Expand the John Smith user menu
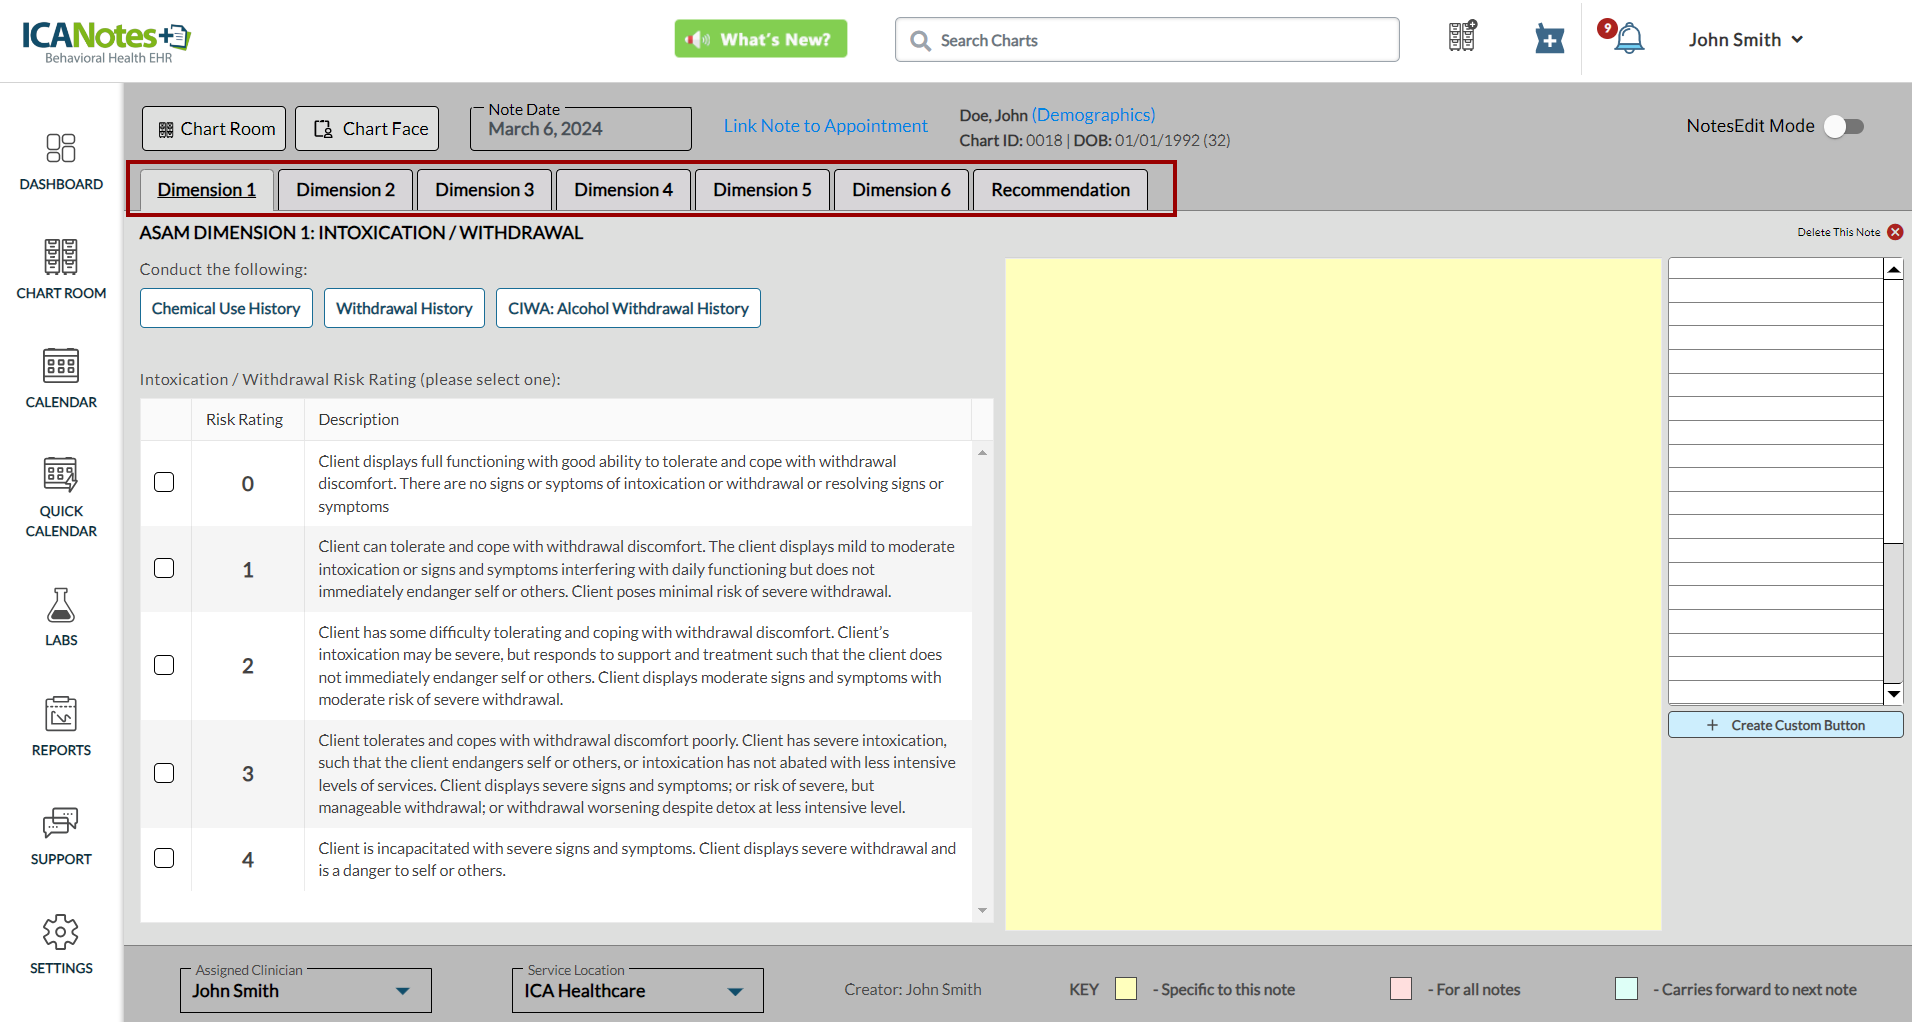Image resolution: width=1912 pixels, height=1022 pixels. point(1745,40)
